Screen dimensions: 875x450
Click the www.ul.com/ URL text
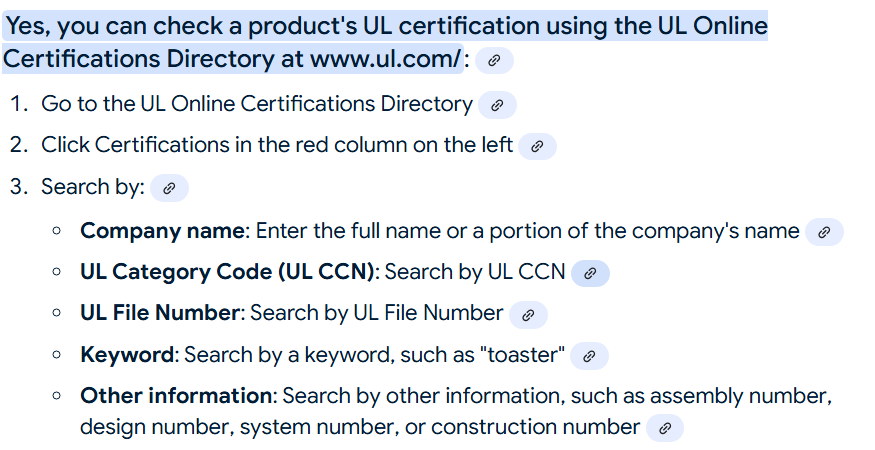(385, 59)
